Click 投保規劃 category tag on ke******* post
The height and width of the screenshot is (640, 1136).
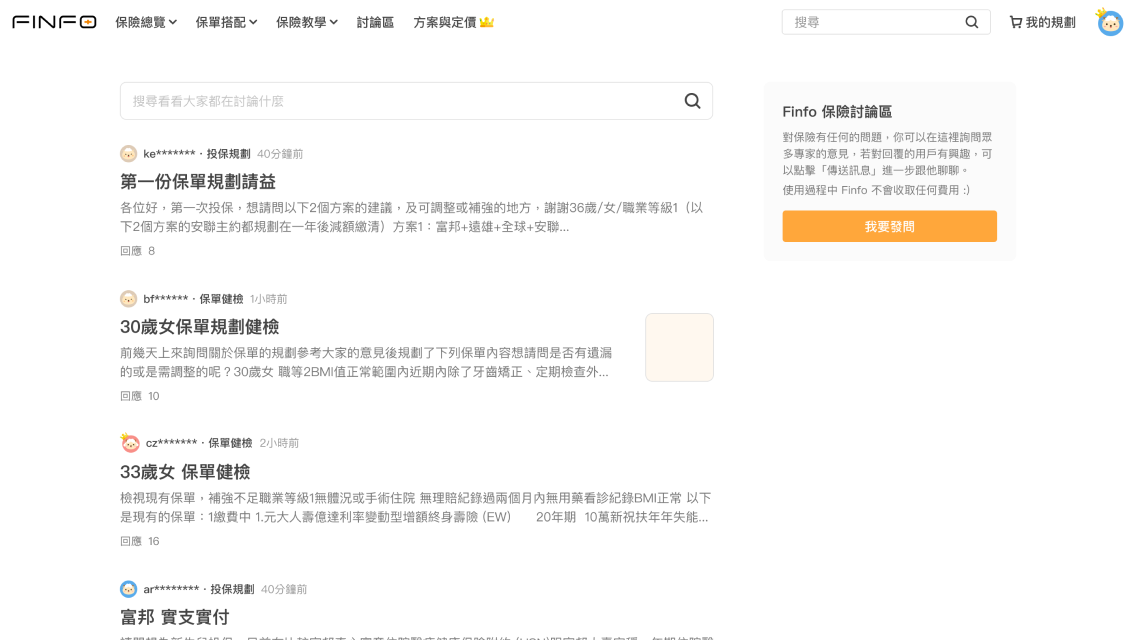pyautogui.click(x=228, y=154)
